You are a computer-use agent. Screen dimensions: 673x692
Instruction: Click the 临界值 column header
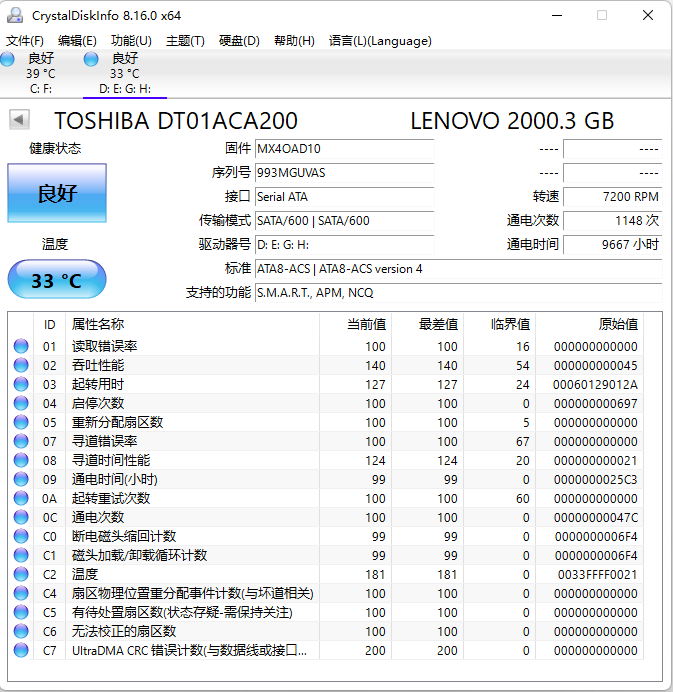(499, 324)
